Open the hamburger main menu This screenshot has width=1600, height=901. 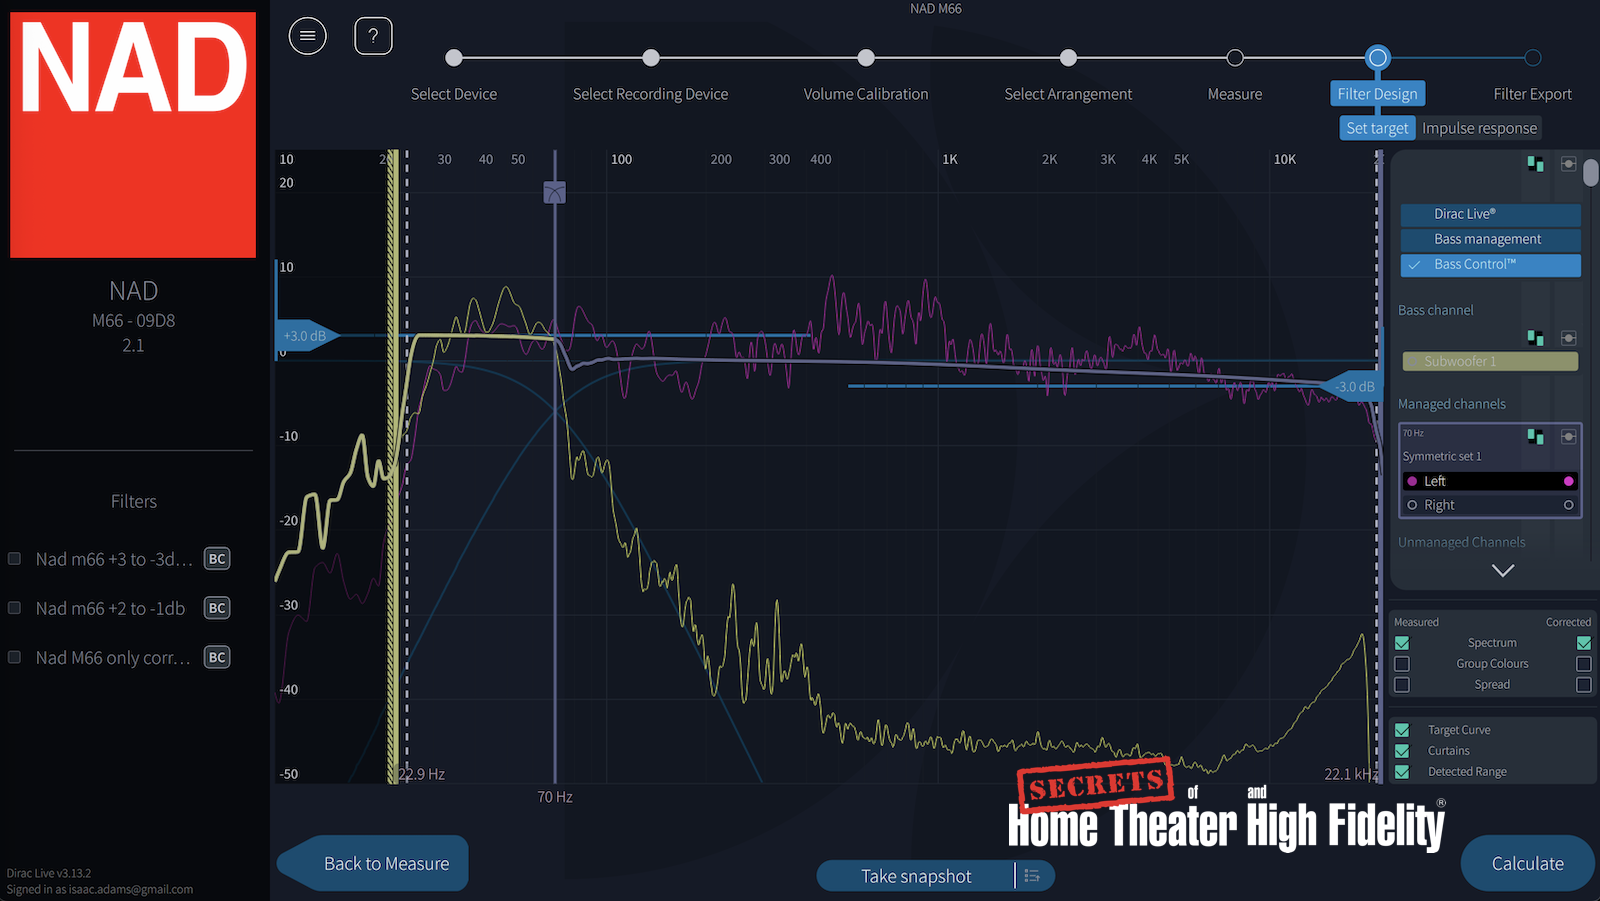click(308, 36)
